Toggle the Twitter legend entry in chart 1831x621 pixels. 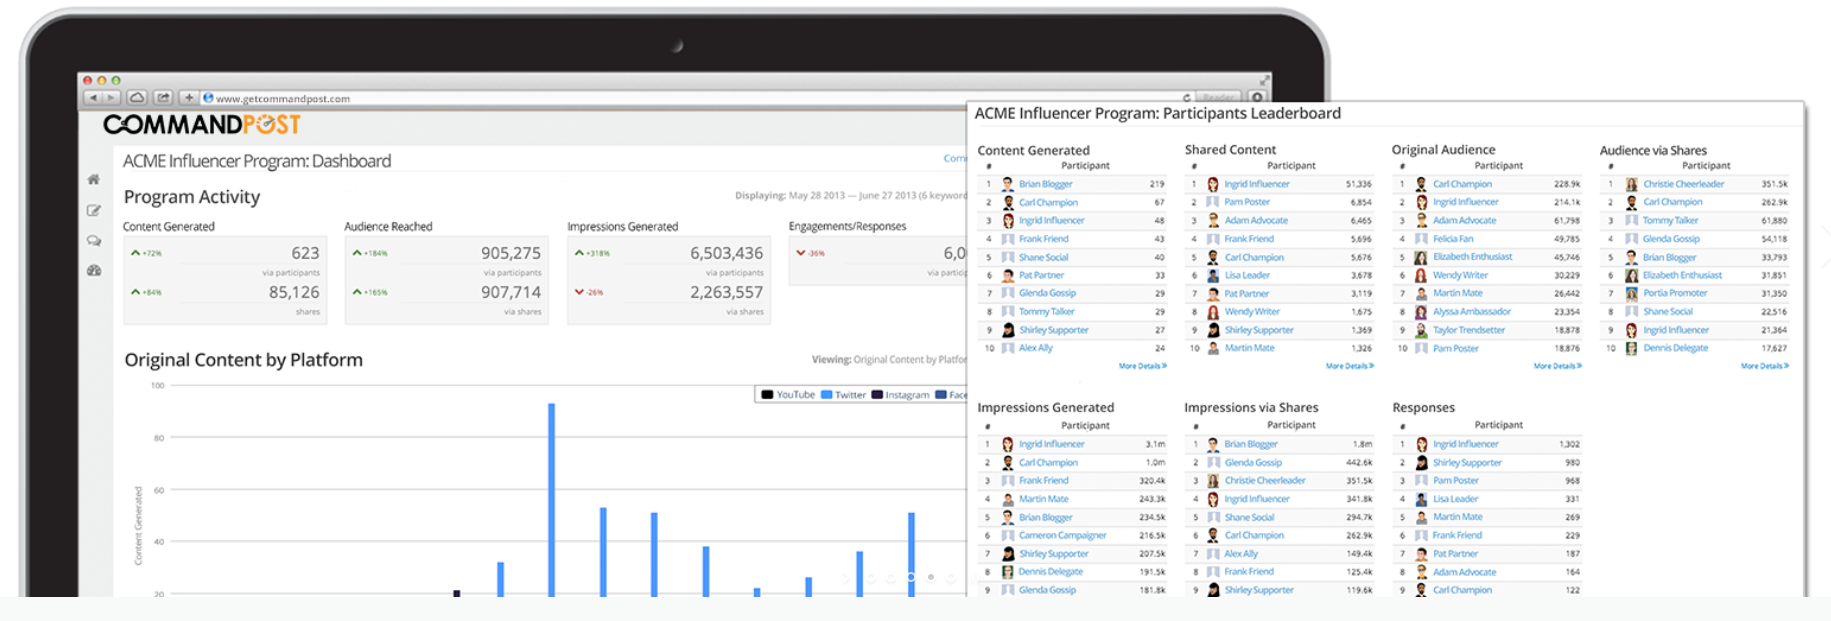pos(843,395)
